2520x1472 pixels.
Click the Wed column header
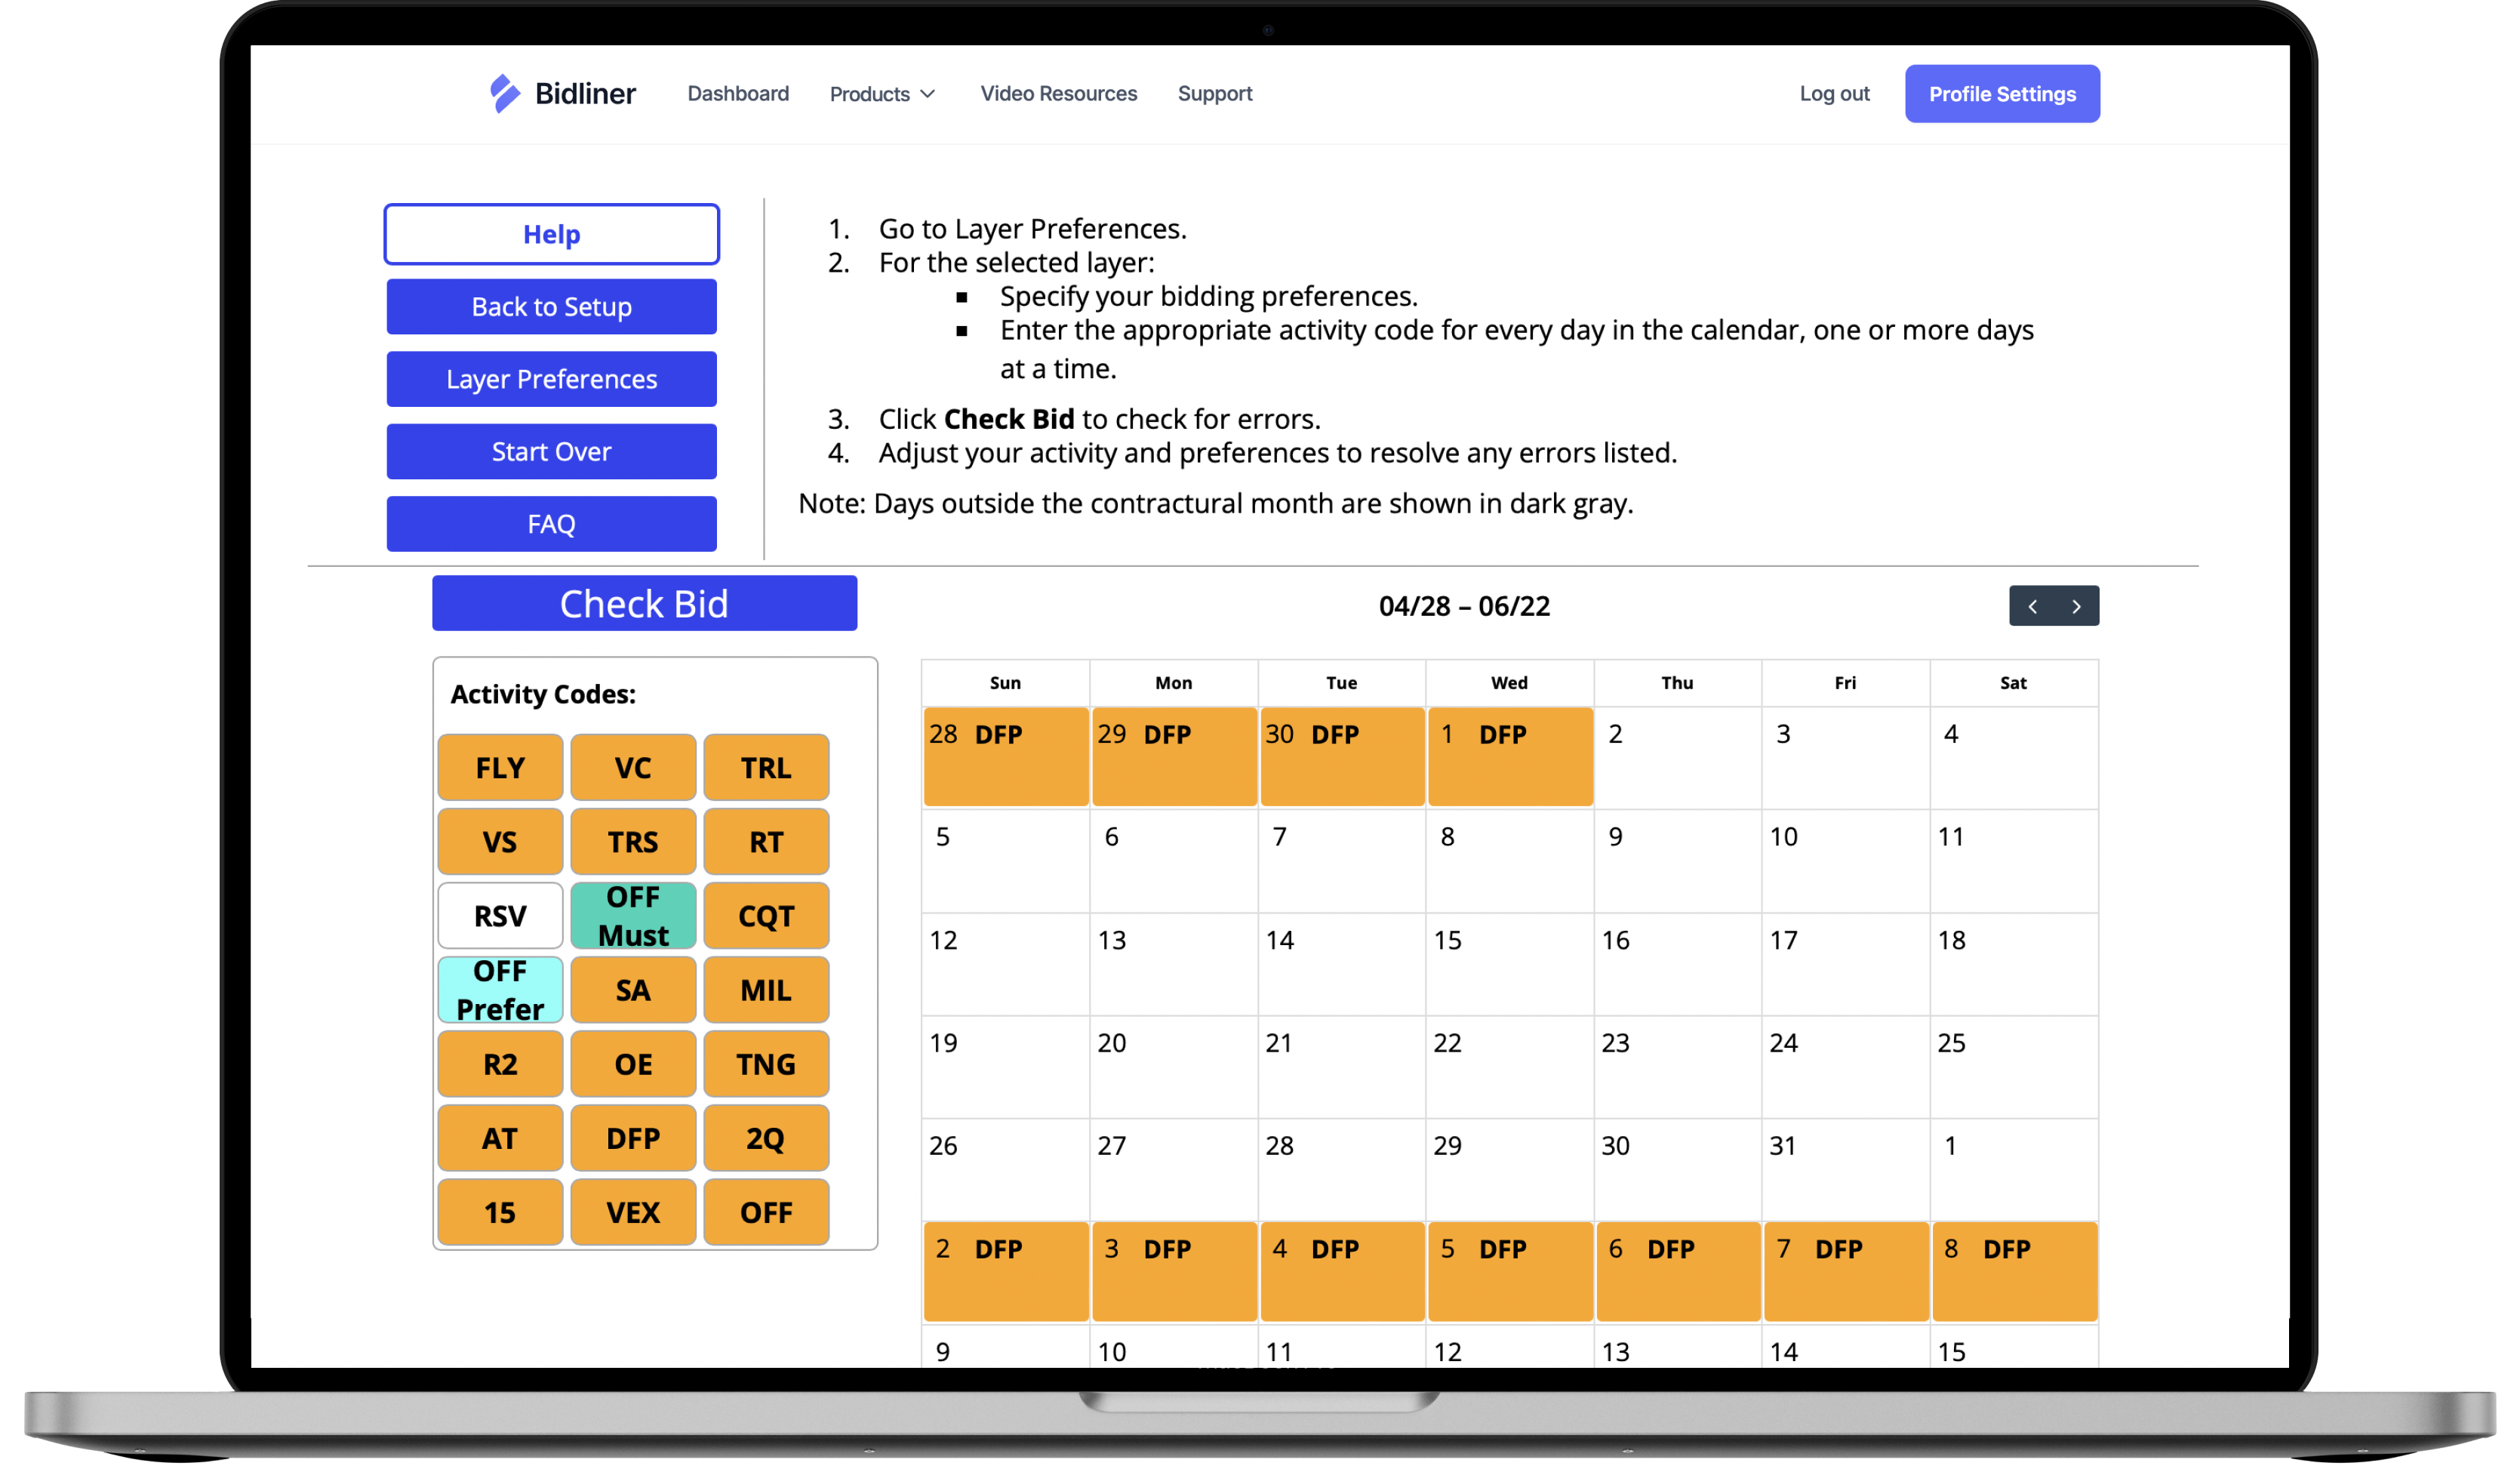coord(1509,683)
